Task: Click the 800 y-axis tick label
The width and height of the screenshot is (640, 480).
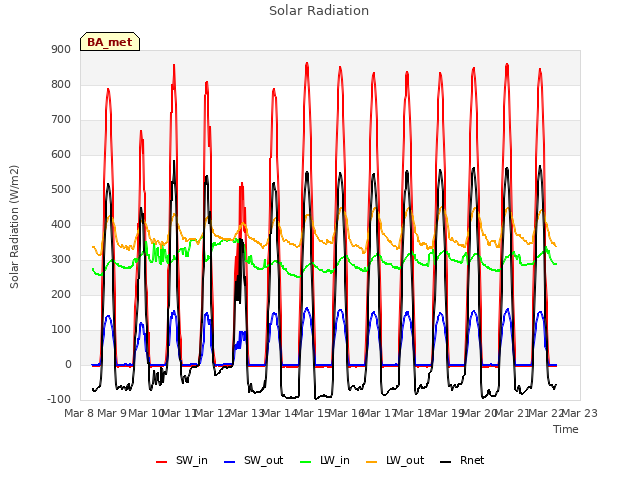Action: [61, 84]
